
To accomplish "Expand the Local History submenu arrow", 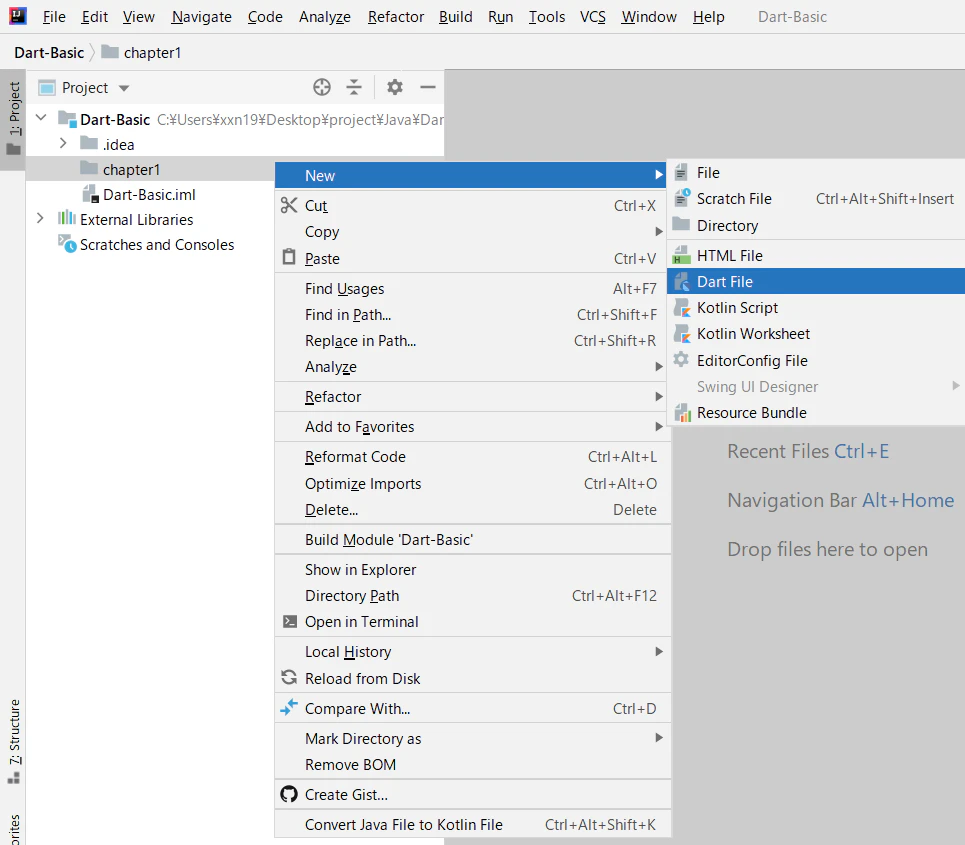I will [x=659, y=651].
